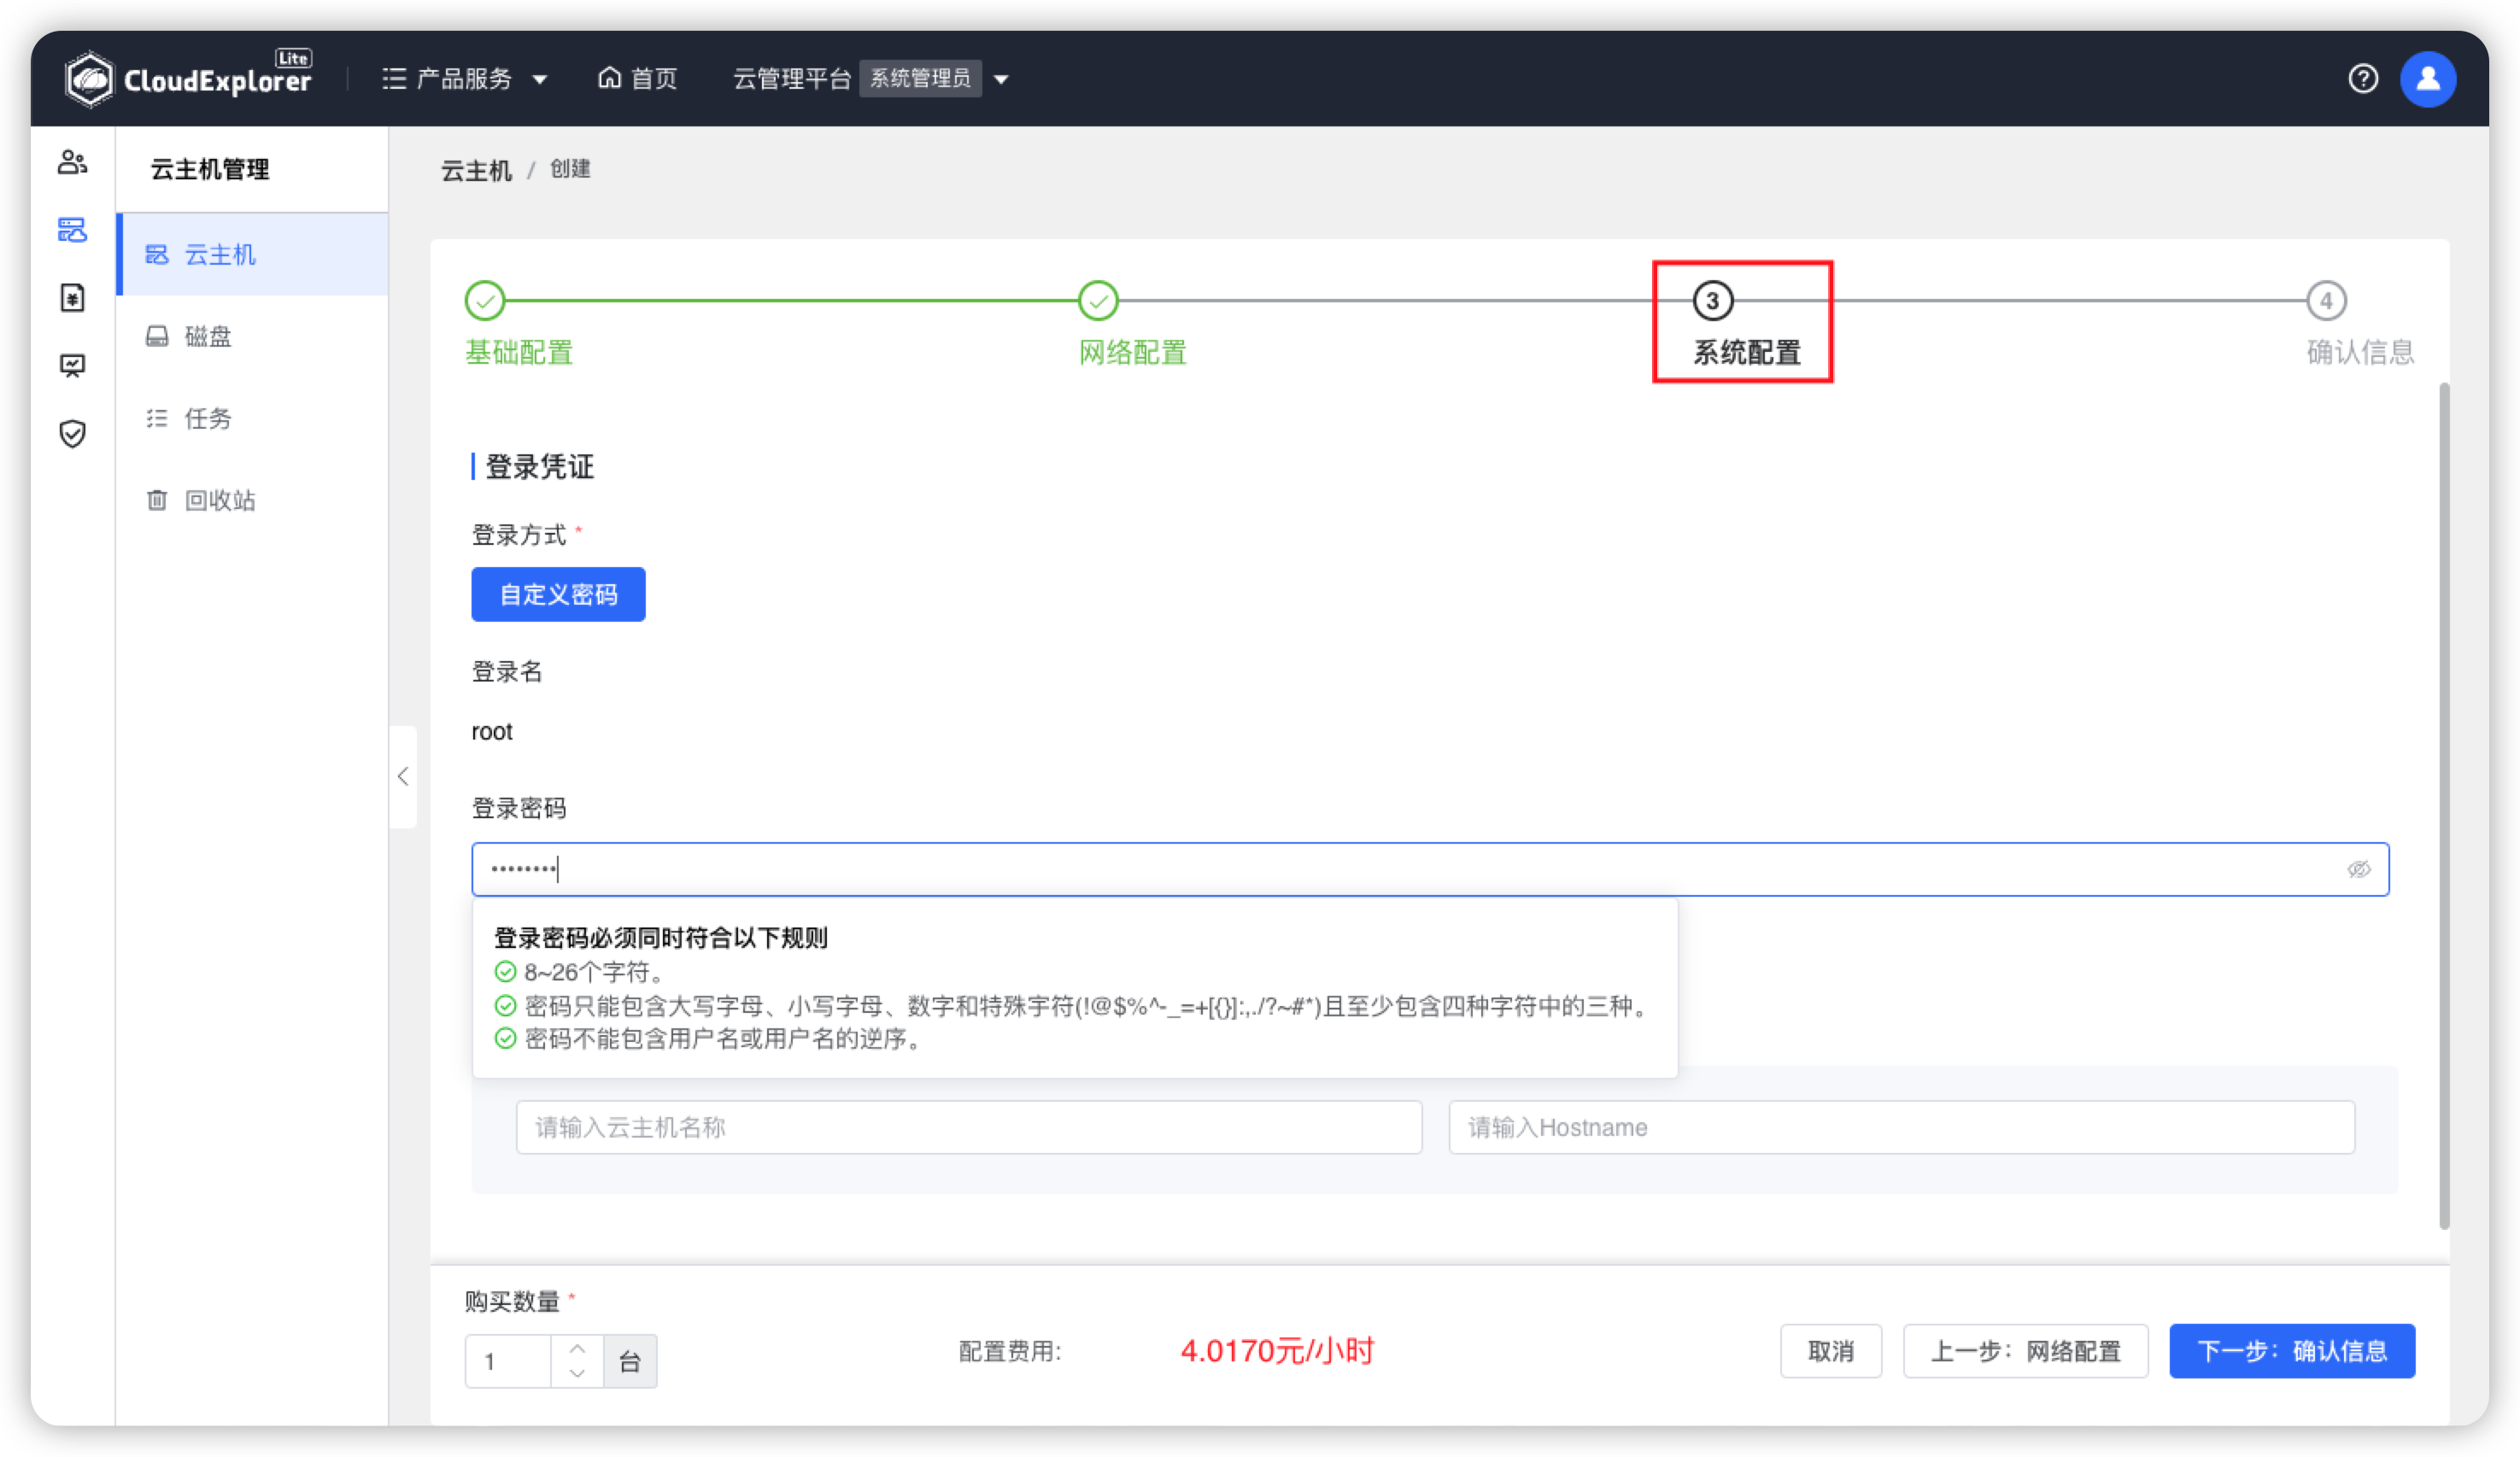Viewport: 2520px width, 1457px height.
Task: Click the 云主机 breadcrumb link
Action: 476,170
